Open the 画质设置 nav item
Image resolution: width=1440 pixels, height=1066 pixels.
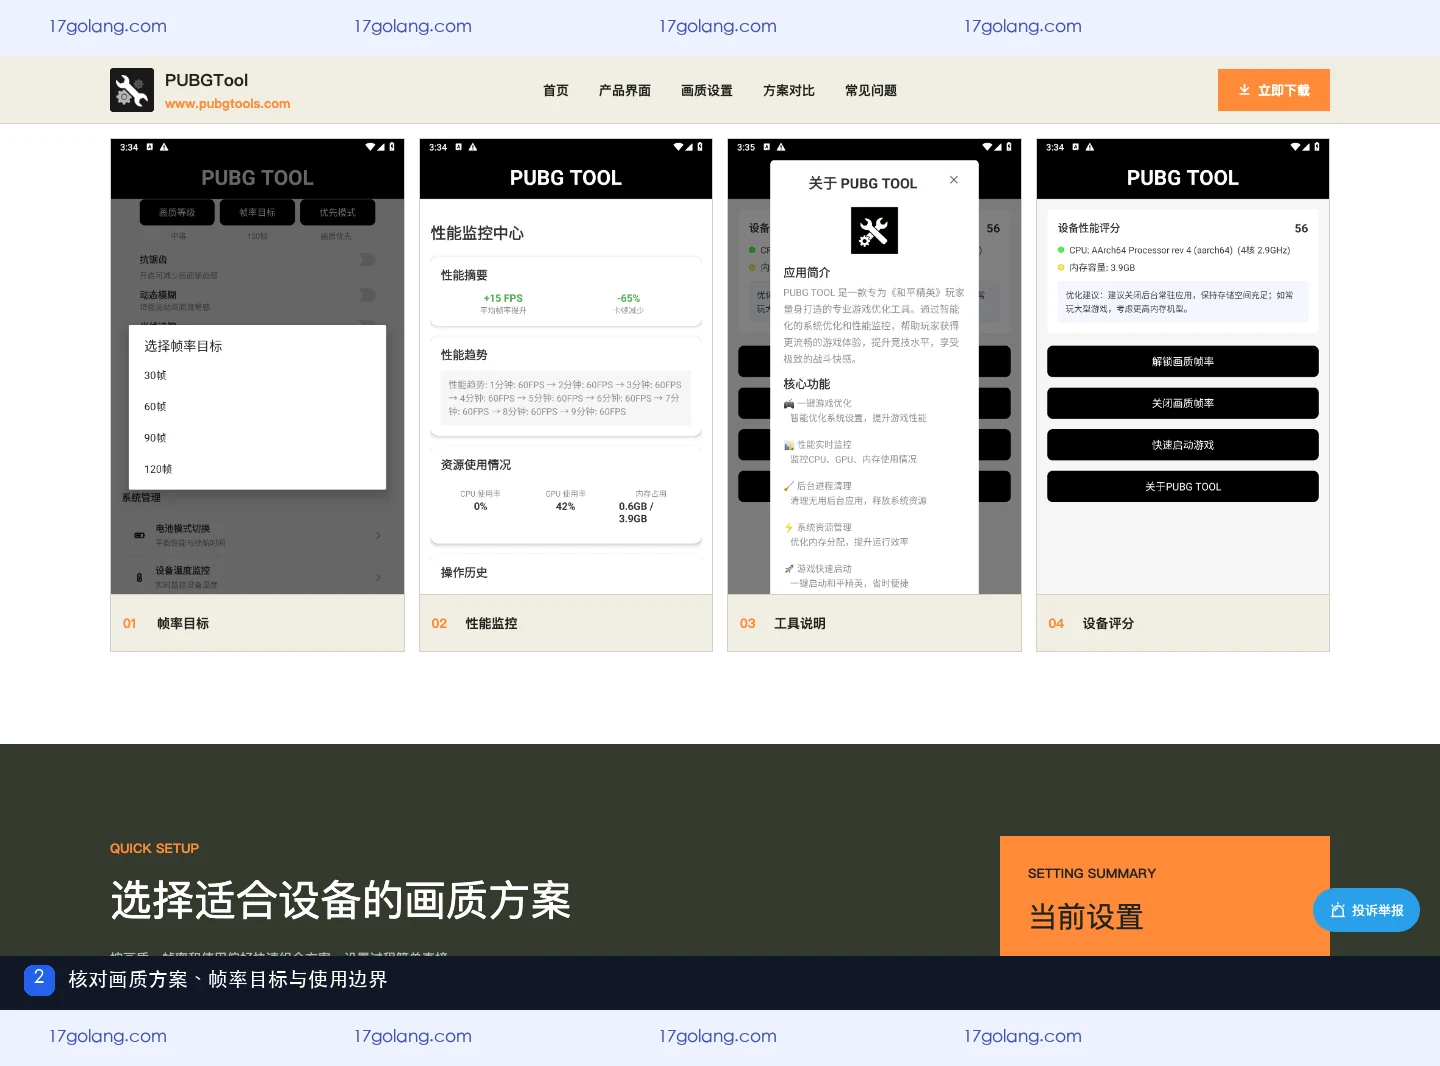point(707,90)
